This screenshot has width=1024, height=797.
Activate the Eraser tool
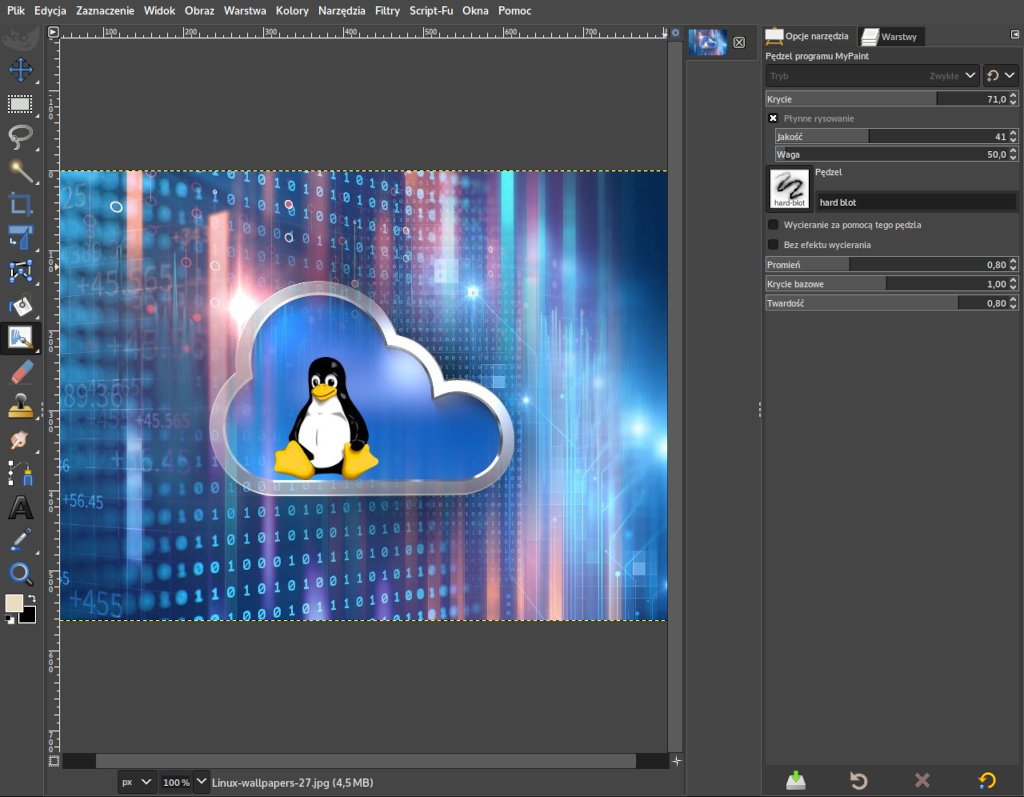pos(20,373)
